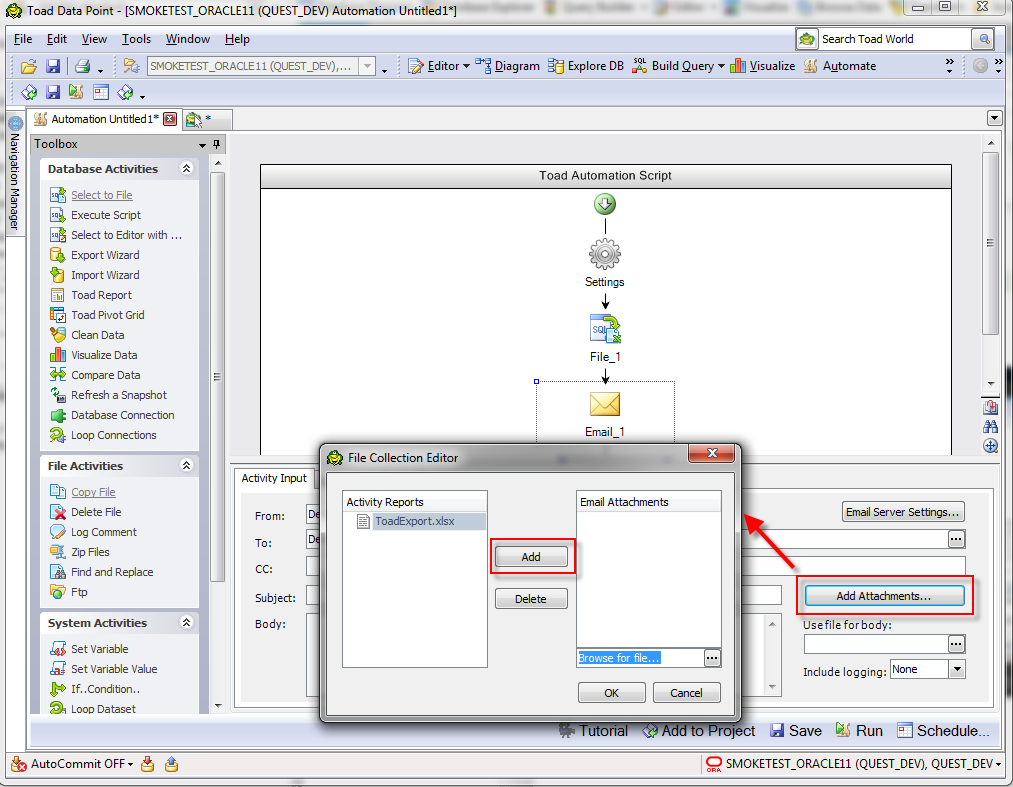Pick Find and Replace activity
This screenshot has height=787, width=1013.
112,572
